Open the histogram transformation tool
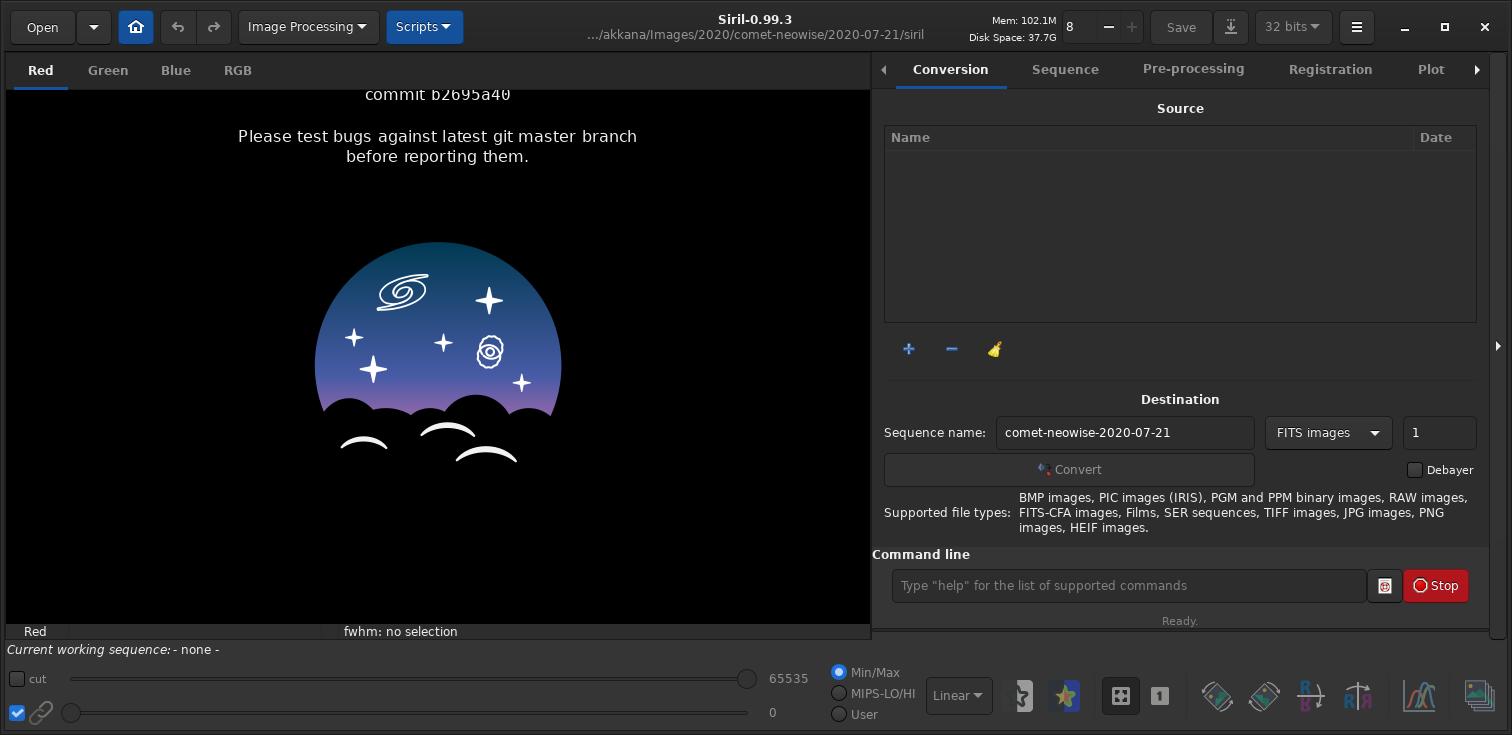 tap(1419, 696)
